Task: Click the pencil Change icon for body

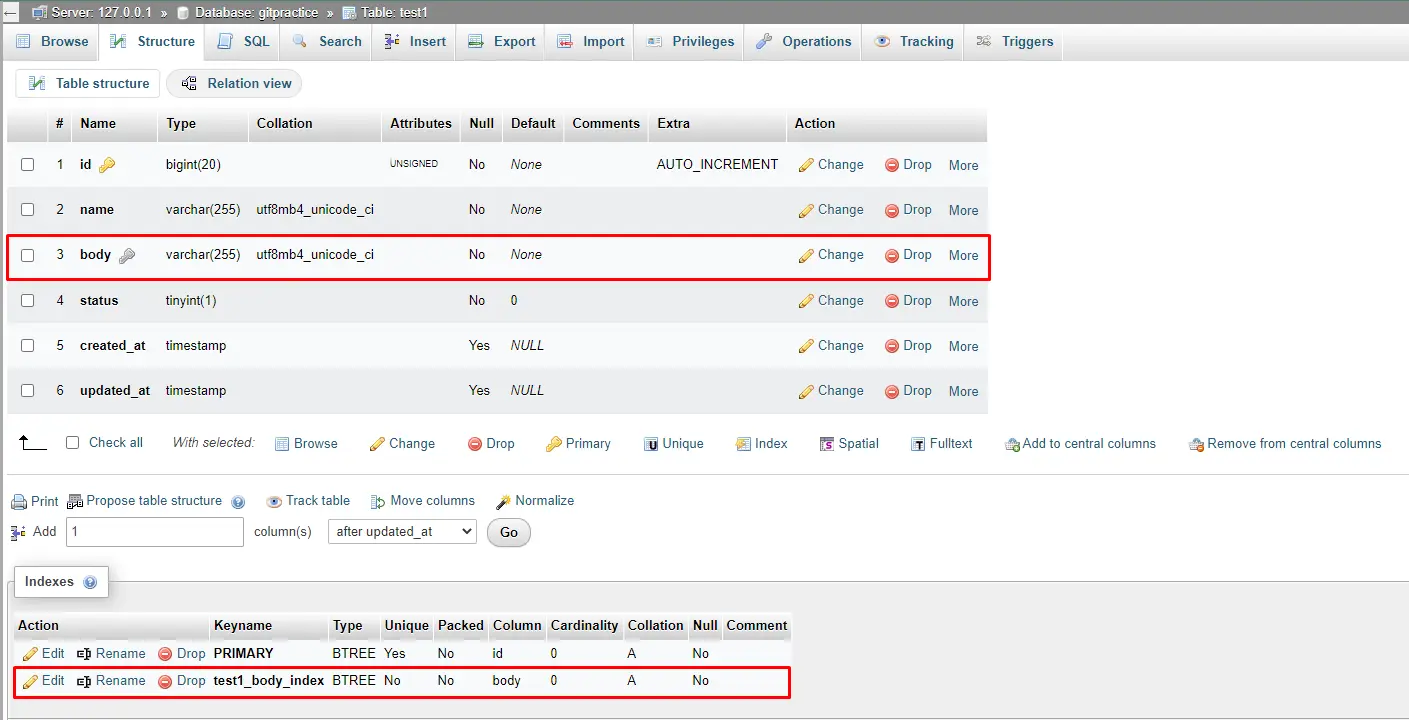Action: (x=806, y=255)
